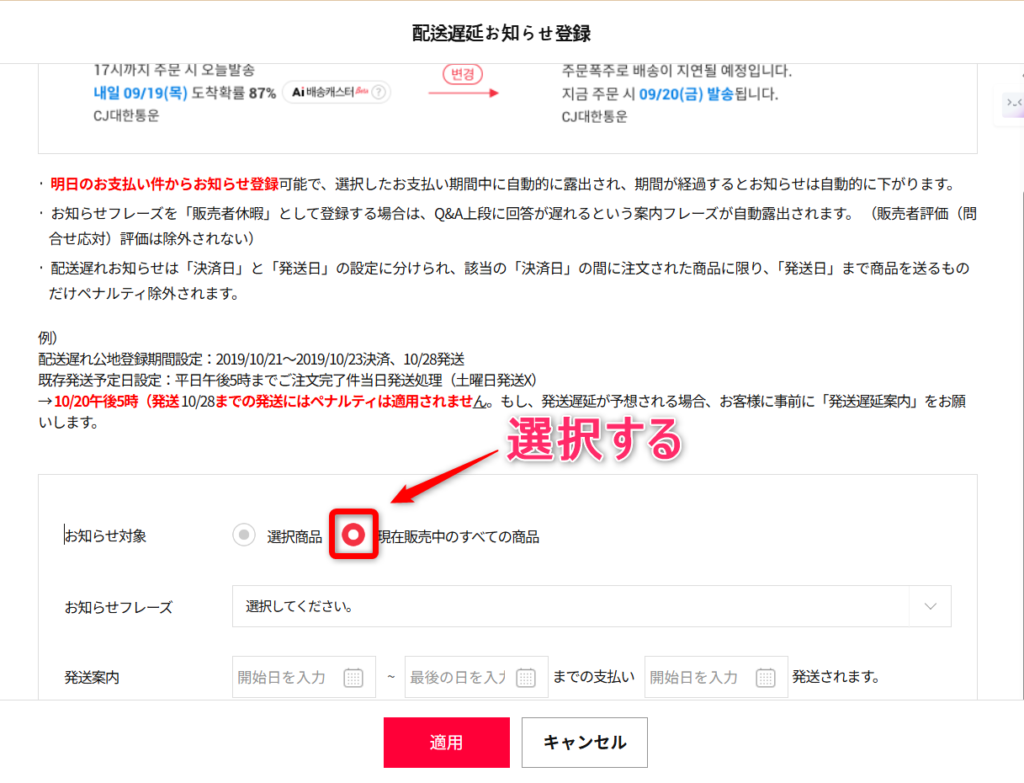Viewport: 1024px width, 783px height.
Task: Select 現在販売中のすべての商品 radio button
Action: (353, 536)
